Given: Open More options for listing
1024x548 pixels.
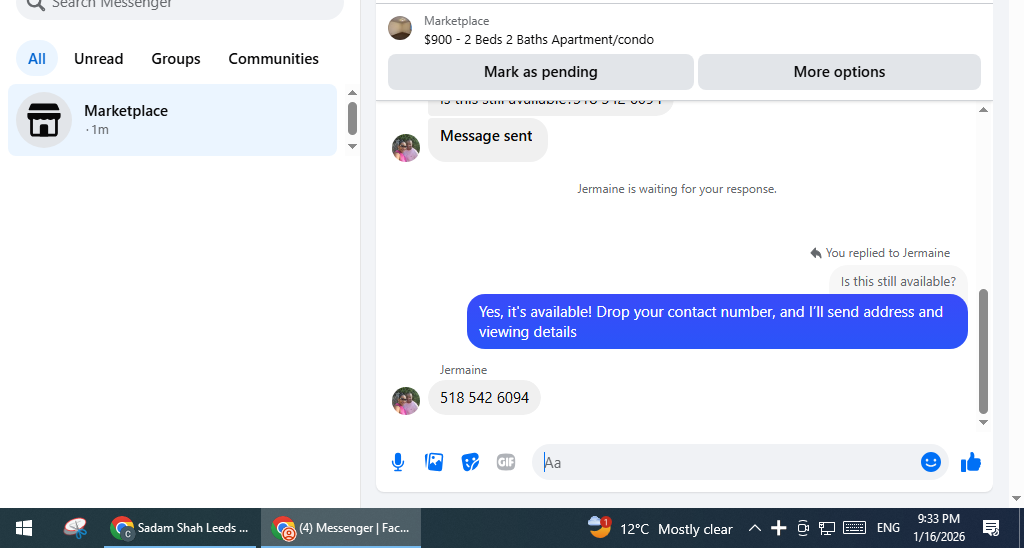Looking at the screenshot, I should 839,72.
